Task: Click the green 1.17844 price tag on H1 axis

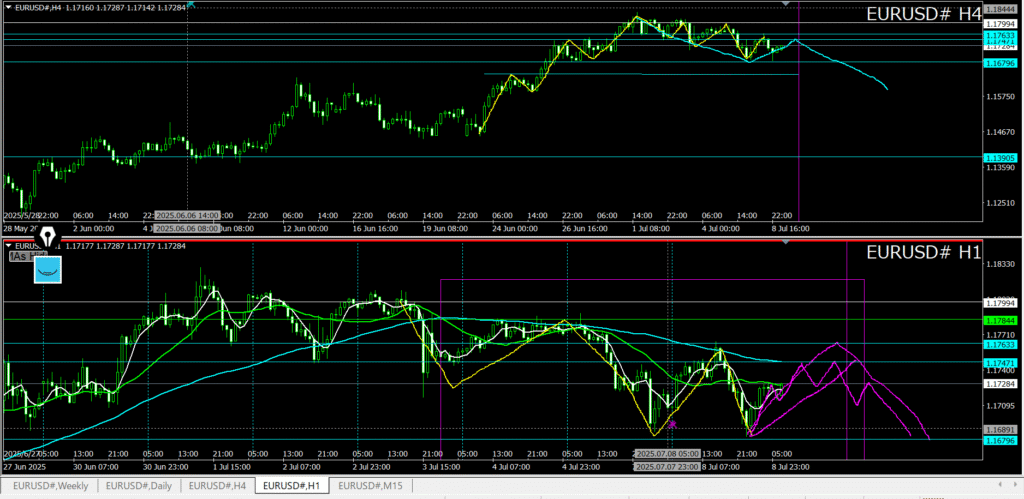Action: [x=1000, y=320]
